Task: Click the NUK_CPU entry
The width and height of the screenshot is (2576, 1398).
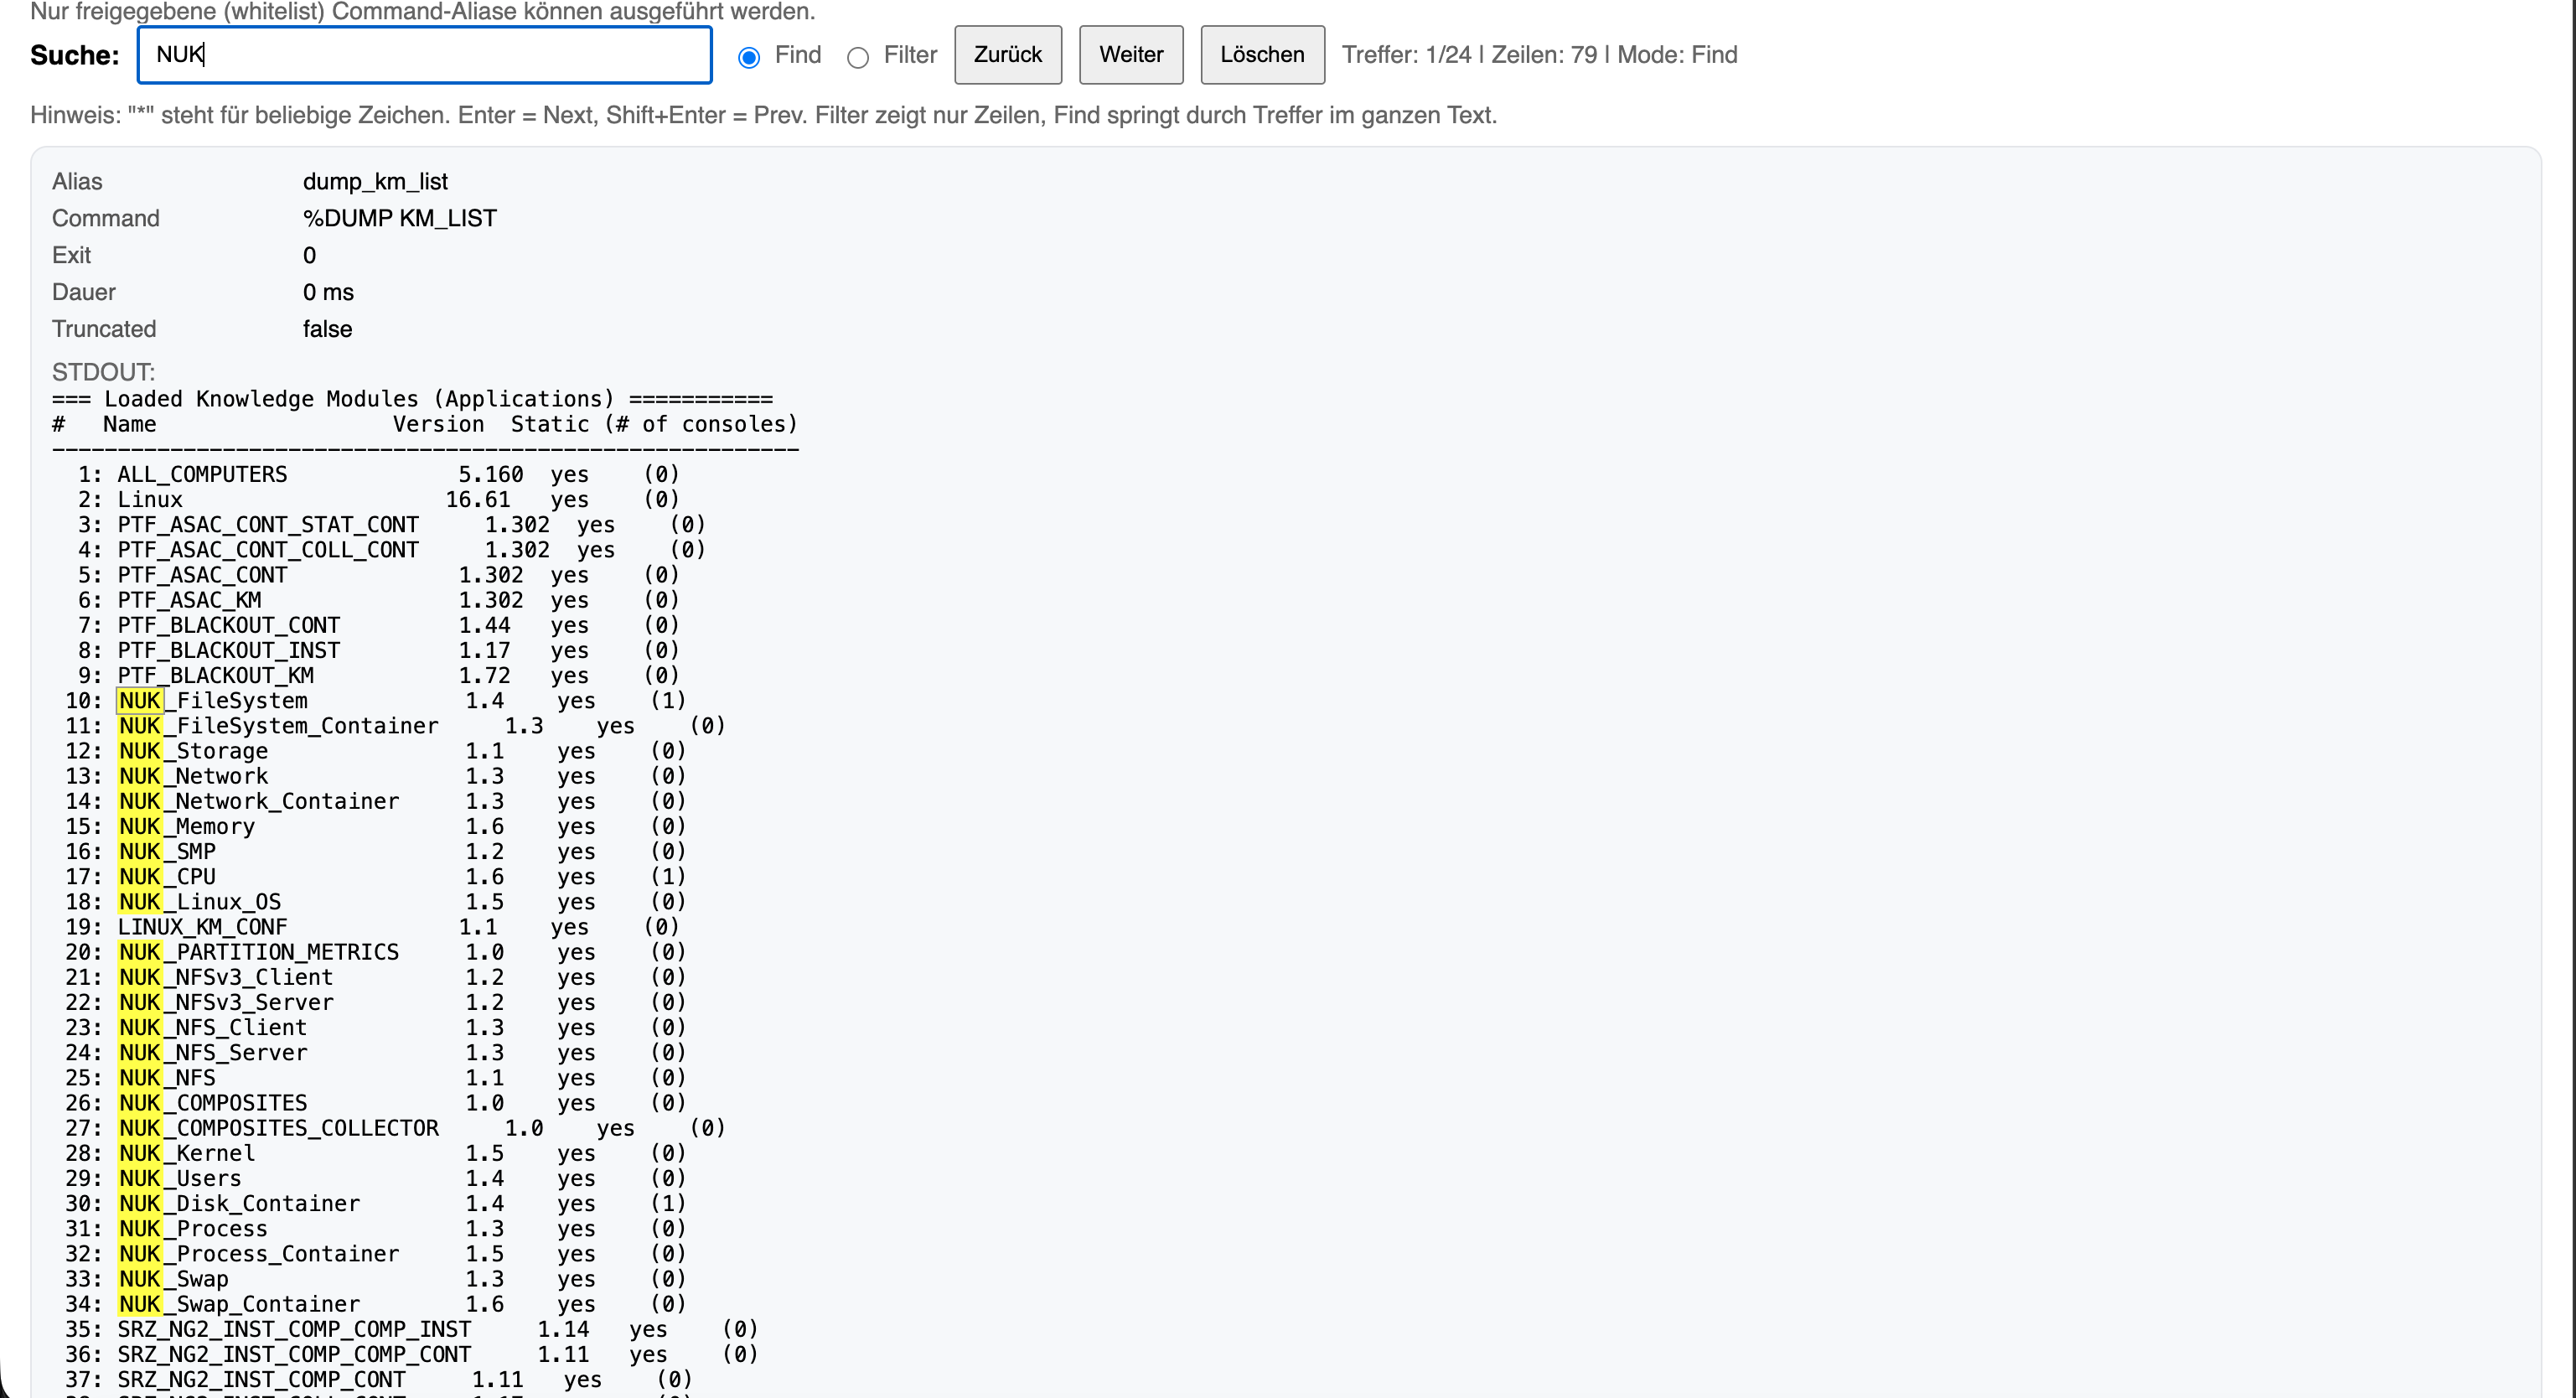Action: click(x=167, y=876)
